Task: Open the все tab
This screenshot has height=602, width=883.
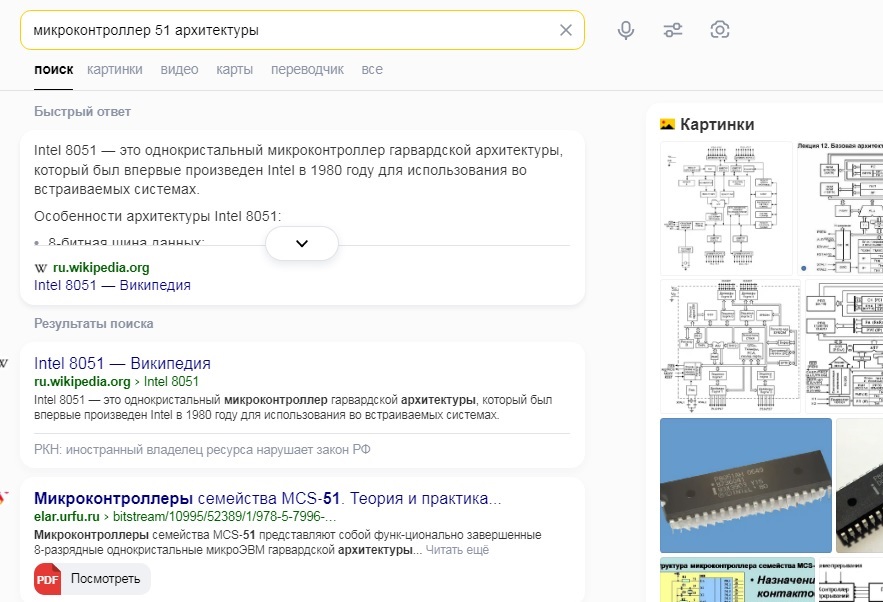Action: pos(372,69)
